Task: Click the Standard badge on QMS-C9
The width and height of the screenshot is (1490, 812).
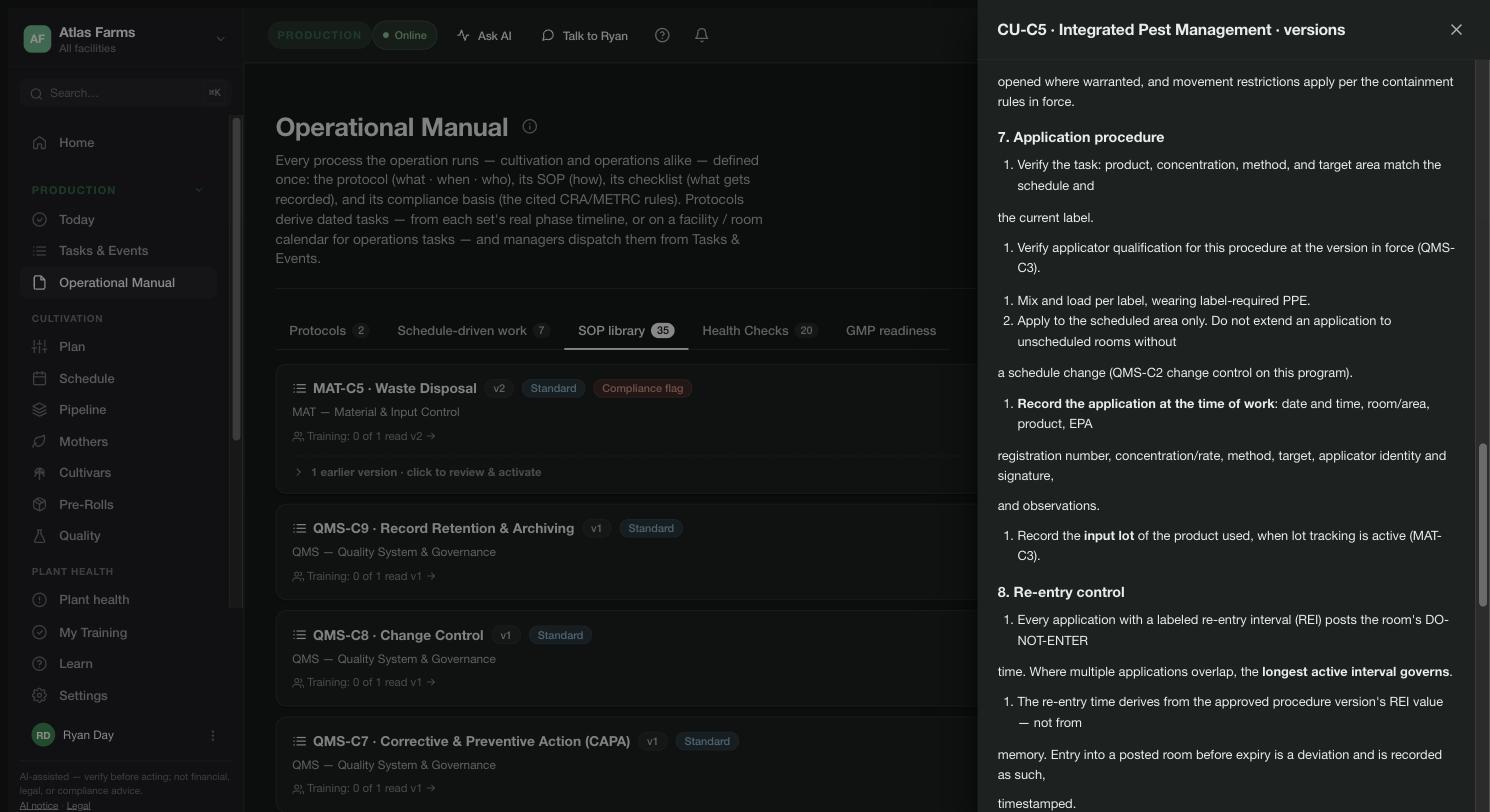Action: coord(651,529)
